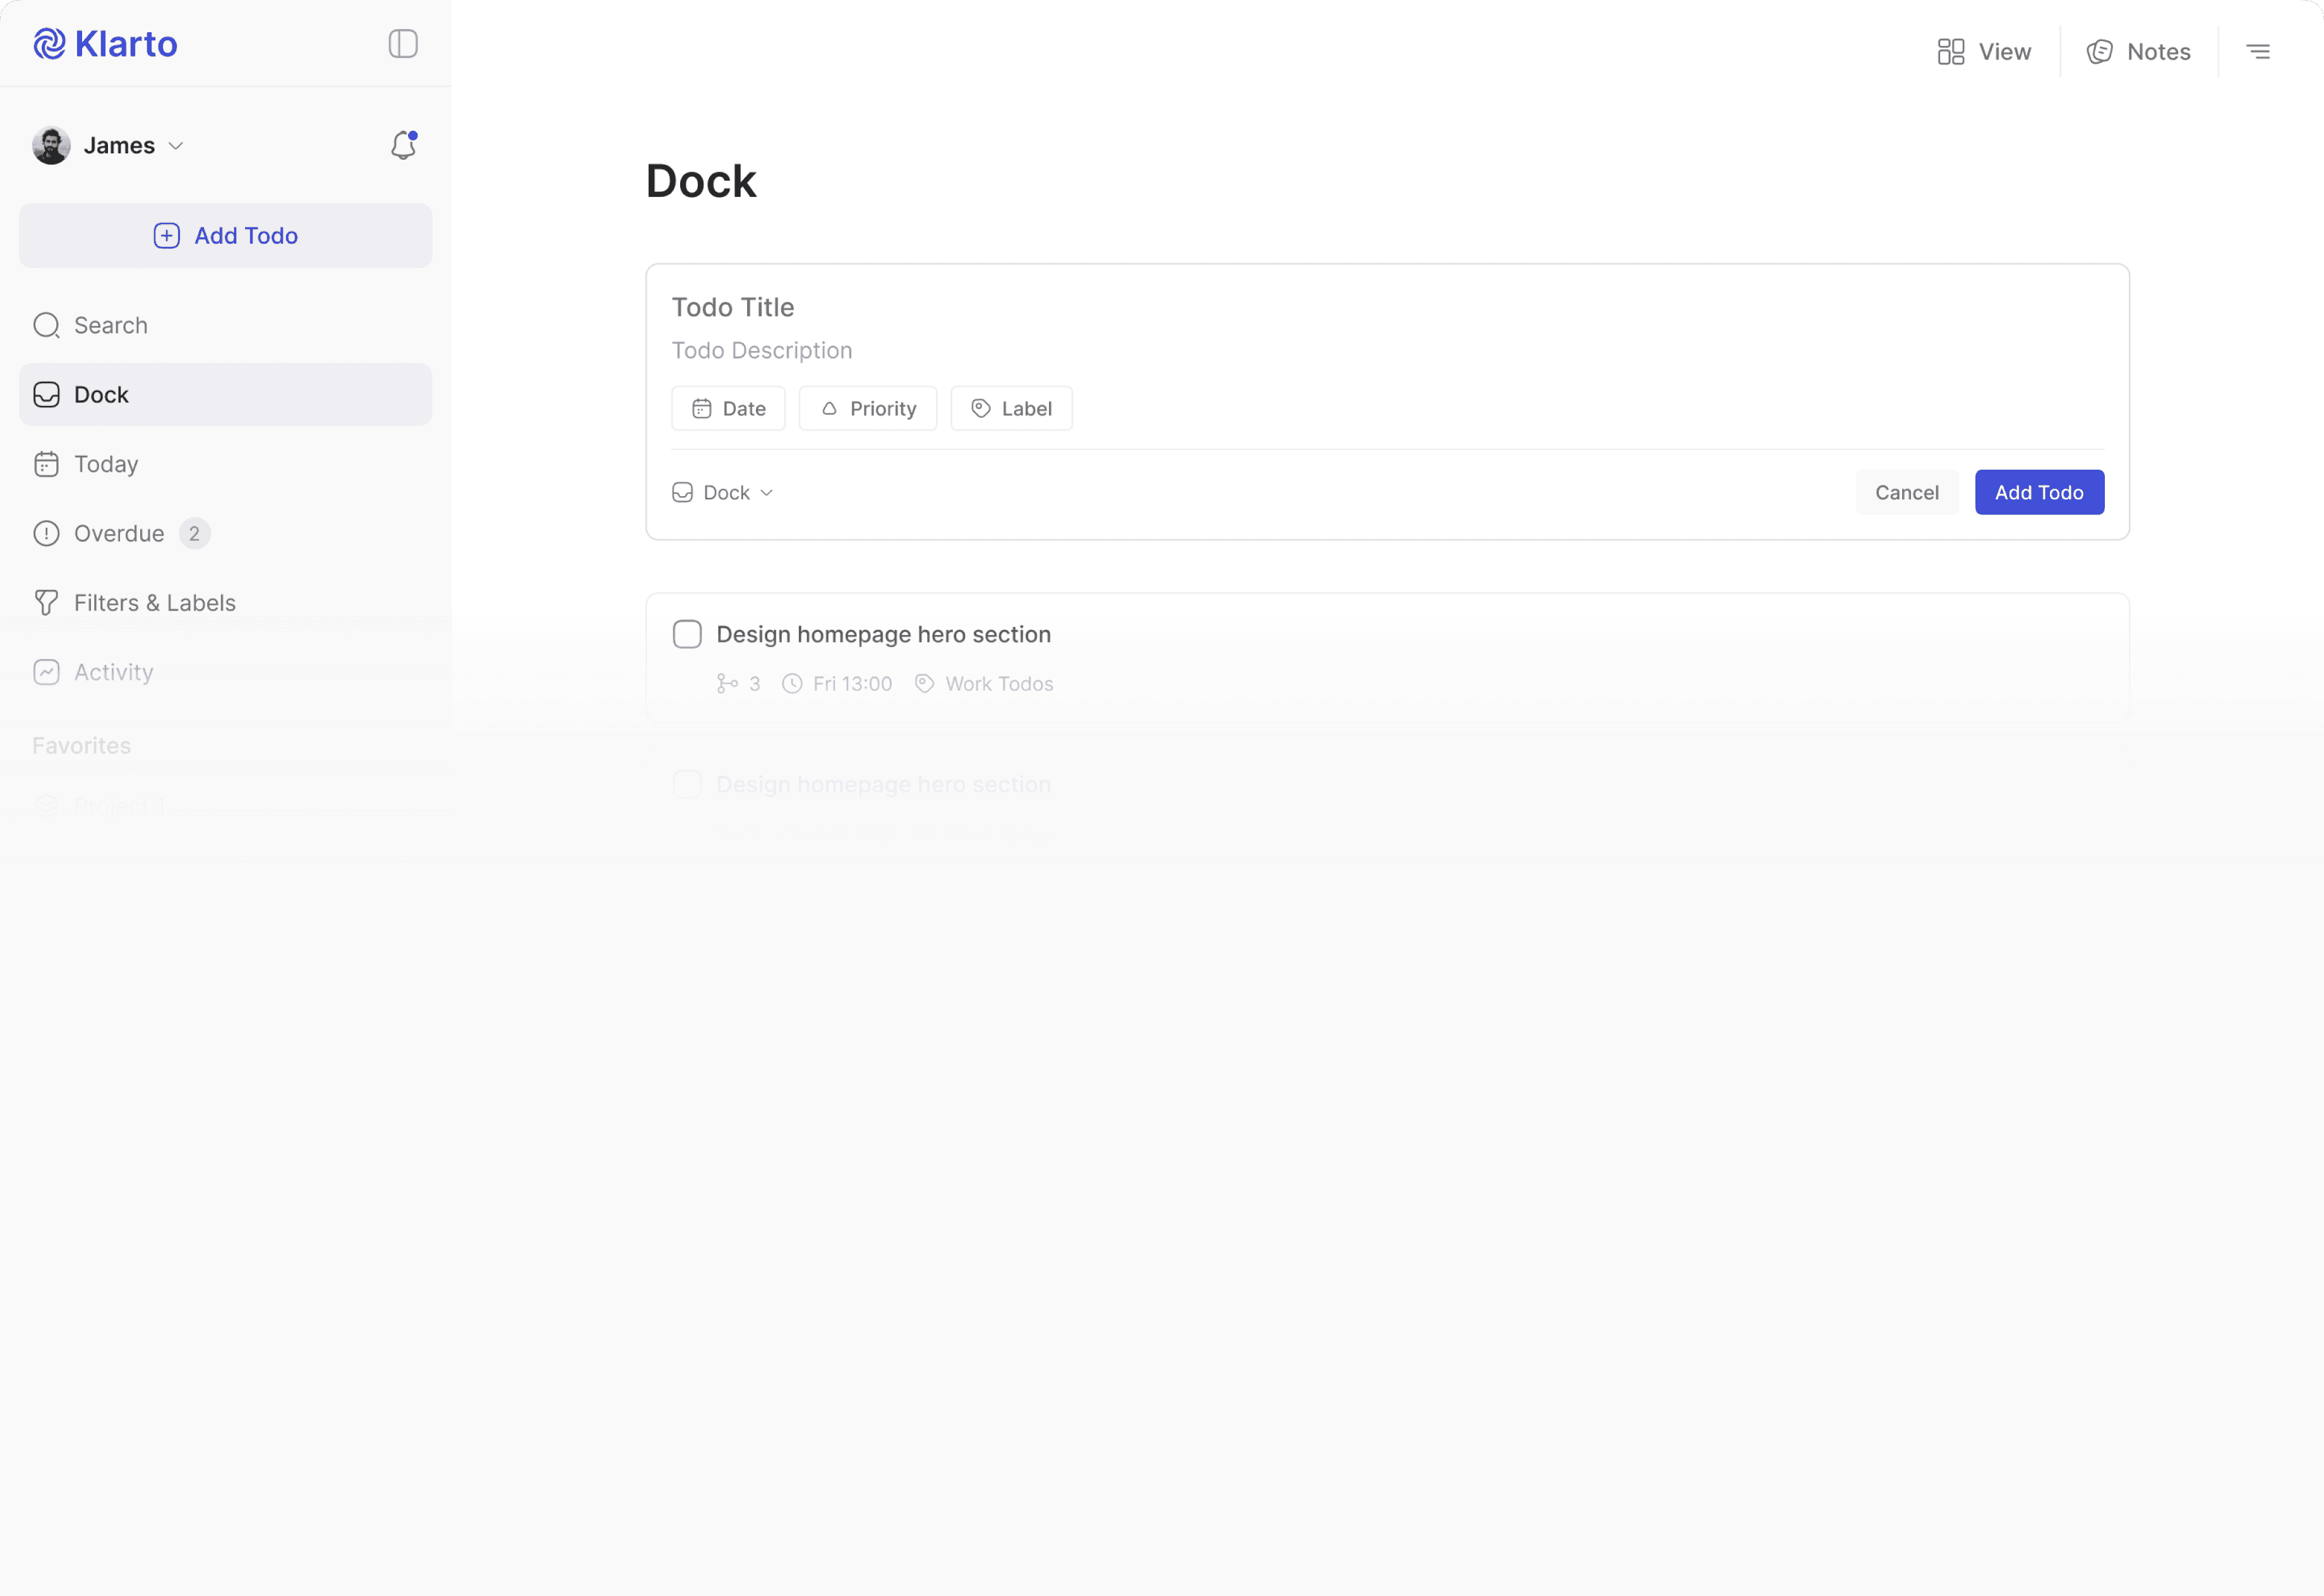The height and width of the screenshot is (1596, 2324).
Task: Collapse the sidebar using the panel icon
Action: click(x=403, y=44)
